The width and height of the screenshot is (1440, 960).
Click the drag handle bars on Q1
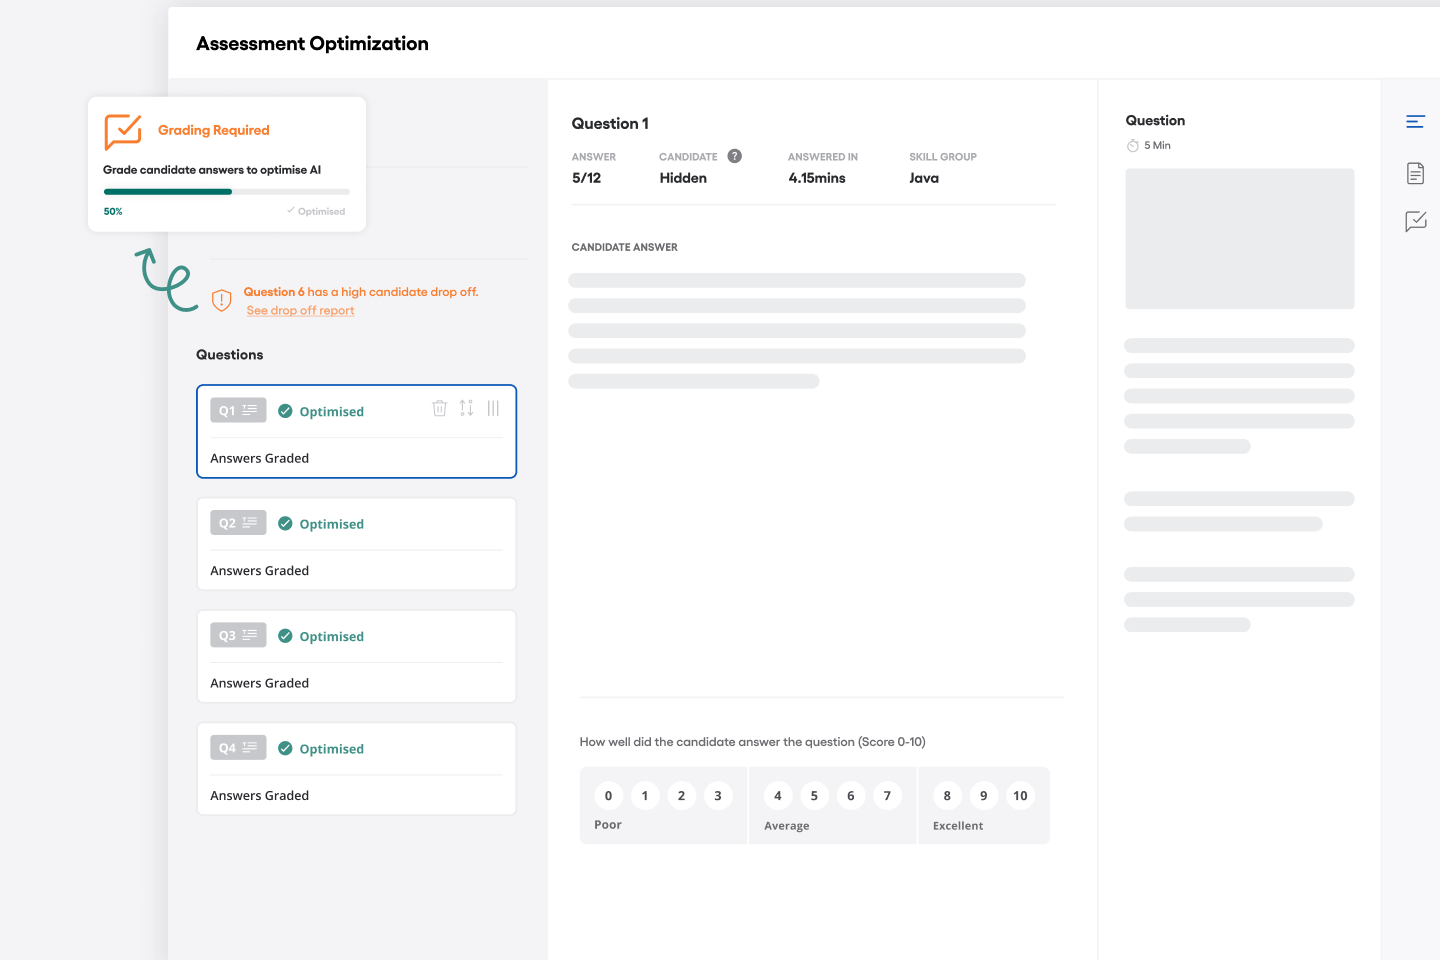tap(493, 408)
